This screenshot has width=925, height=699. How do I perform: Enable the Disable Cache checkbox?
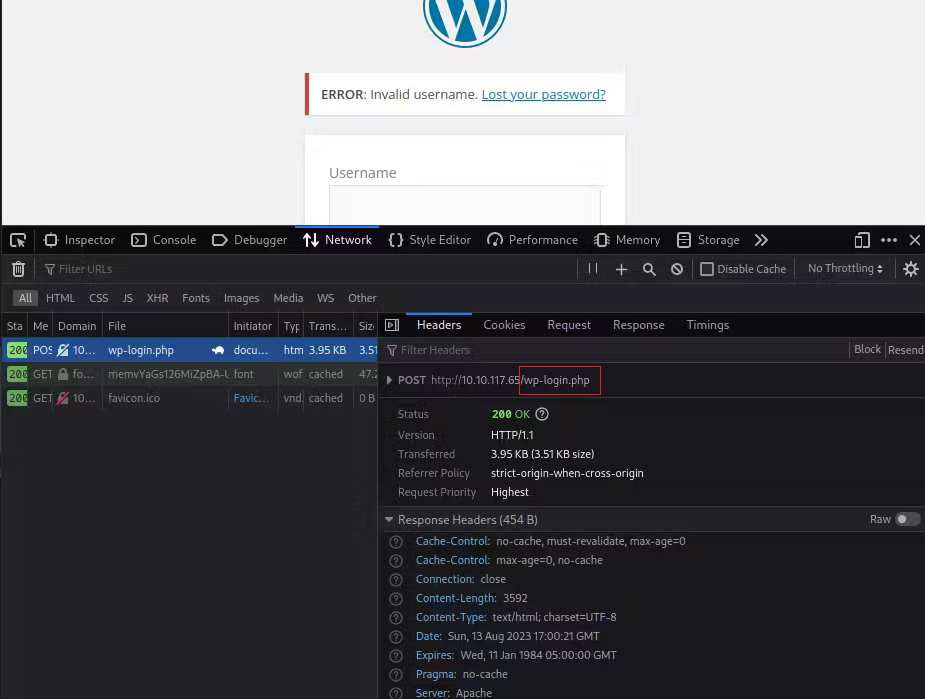point(707,269)
